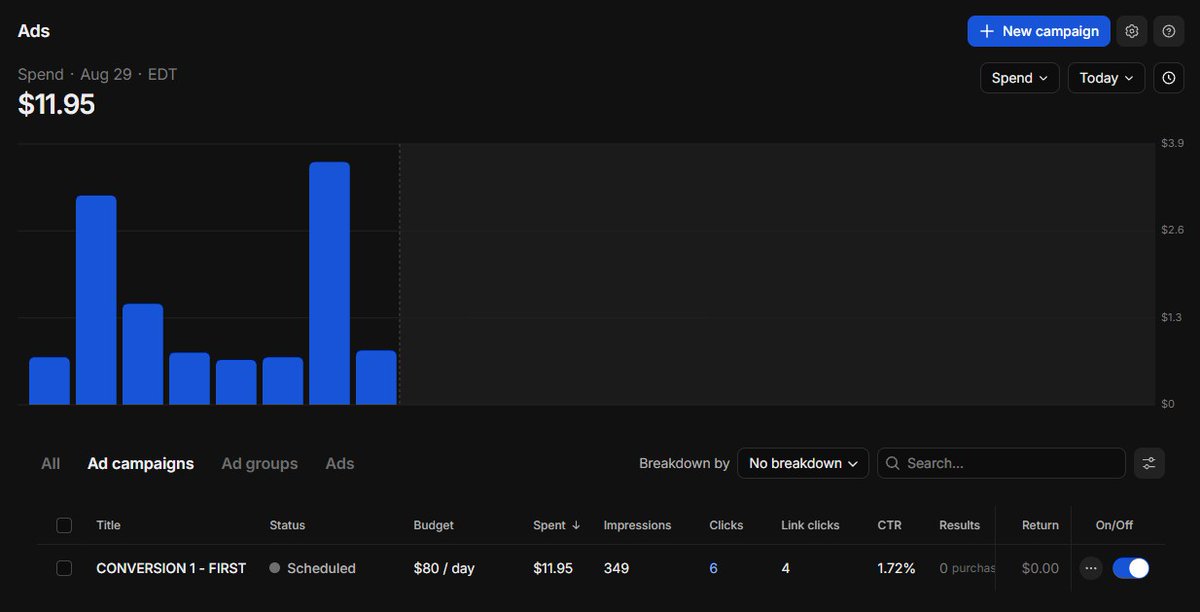
Task: Expand the No breakdown dropdown
Action: [x=803, y=463]
